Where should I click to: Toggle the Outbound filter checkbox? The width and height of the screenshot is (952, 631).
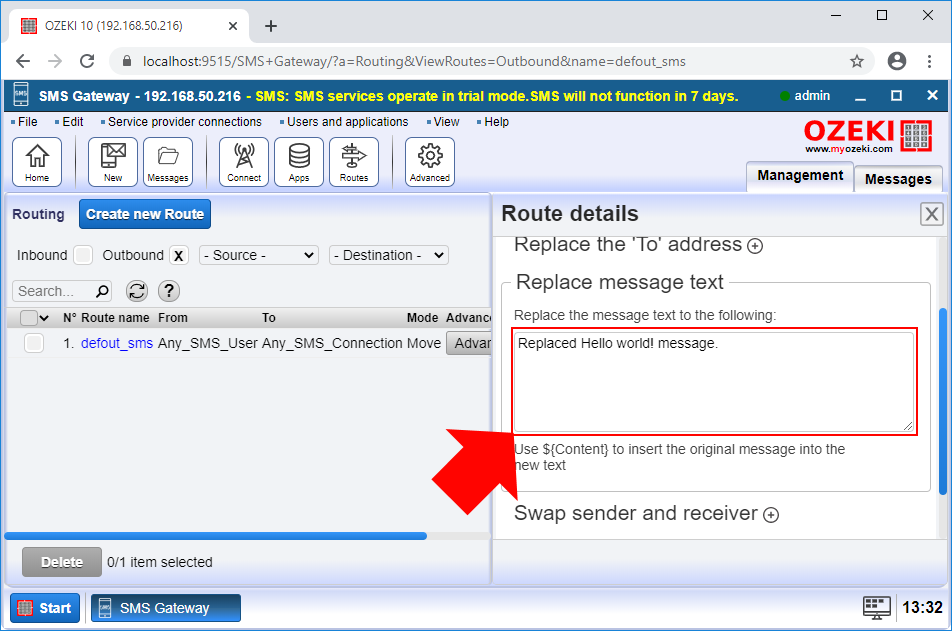(178, 255)
